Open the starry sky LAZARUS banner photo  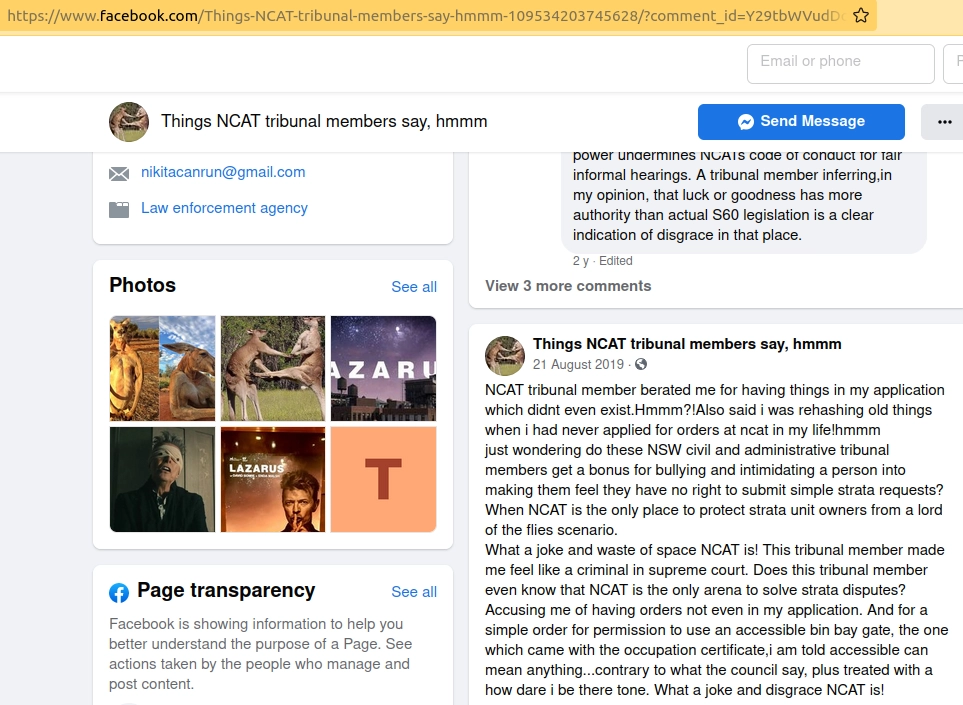[383, 368]
